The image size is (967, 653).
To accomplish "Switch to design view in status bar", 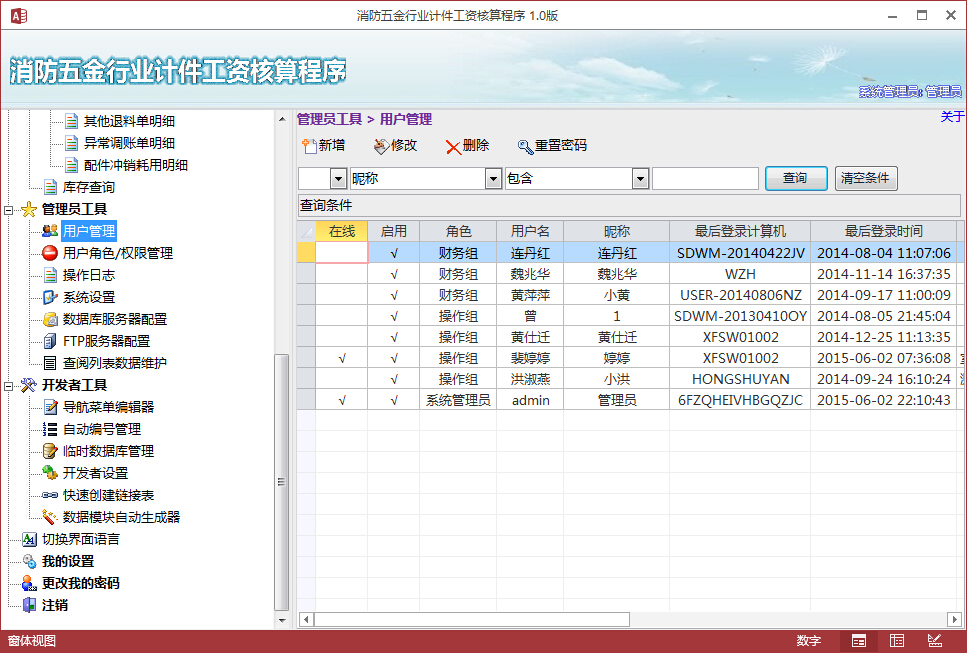I will [934, 641].
